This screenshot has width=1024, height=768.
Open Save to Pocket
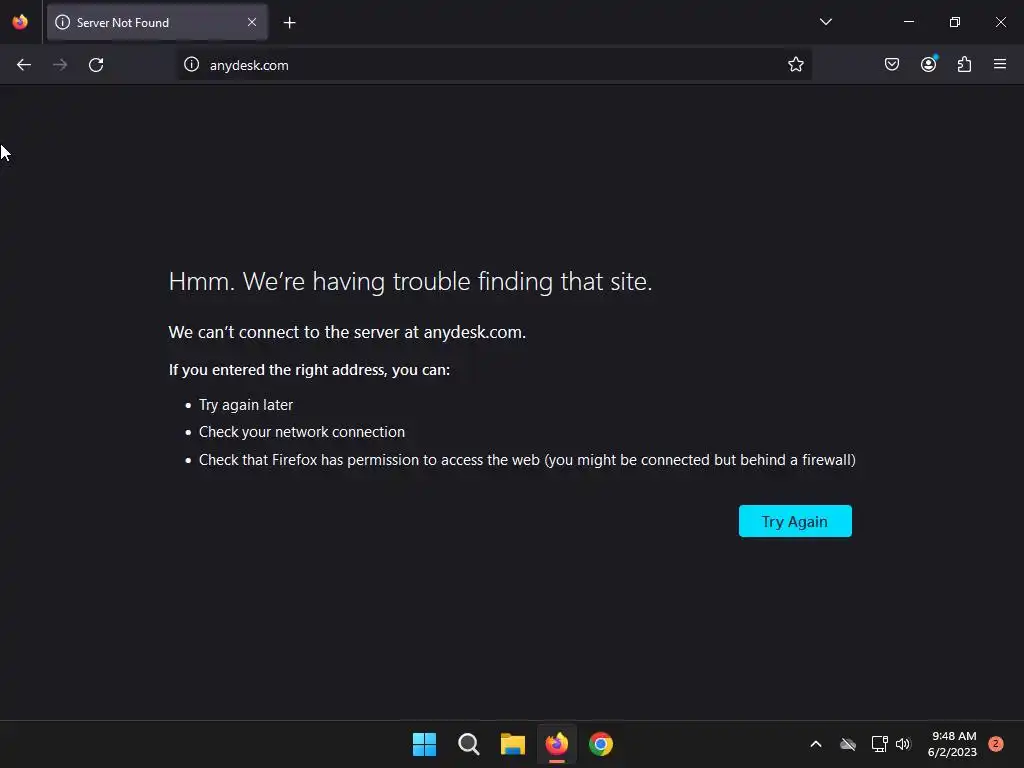click(x=891, y=65)
